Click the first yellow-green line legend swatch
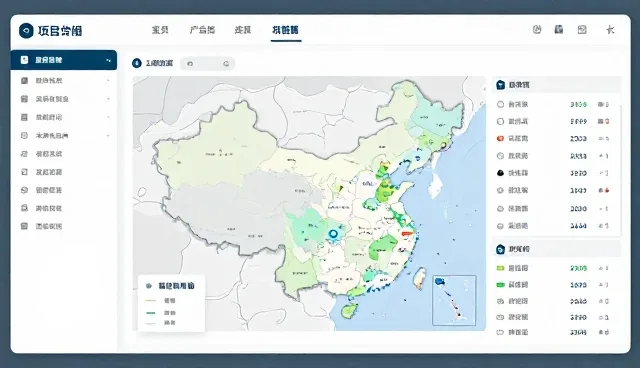The image size is (640, 368). click(151, 301)
